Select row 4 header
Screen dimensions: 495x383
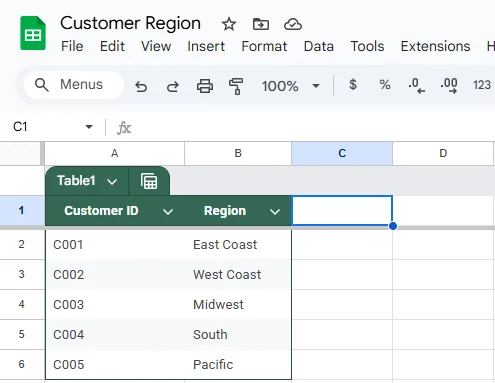tap(22, 304)
